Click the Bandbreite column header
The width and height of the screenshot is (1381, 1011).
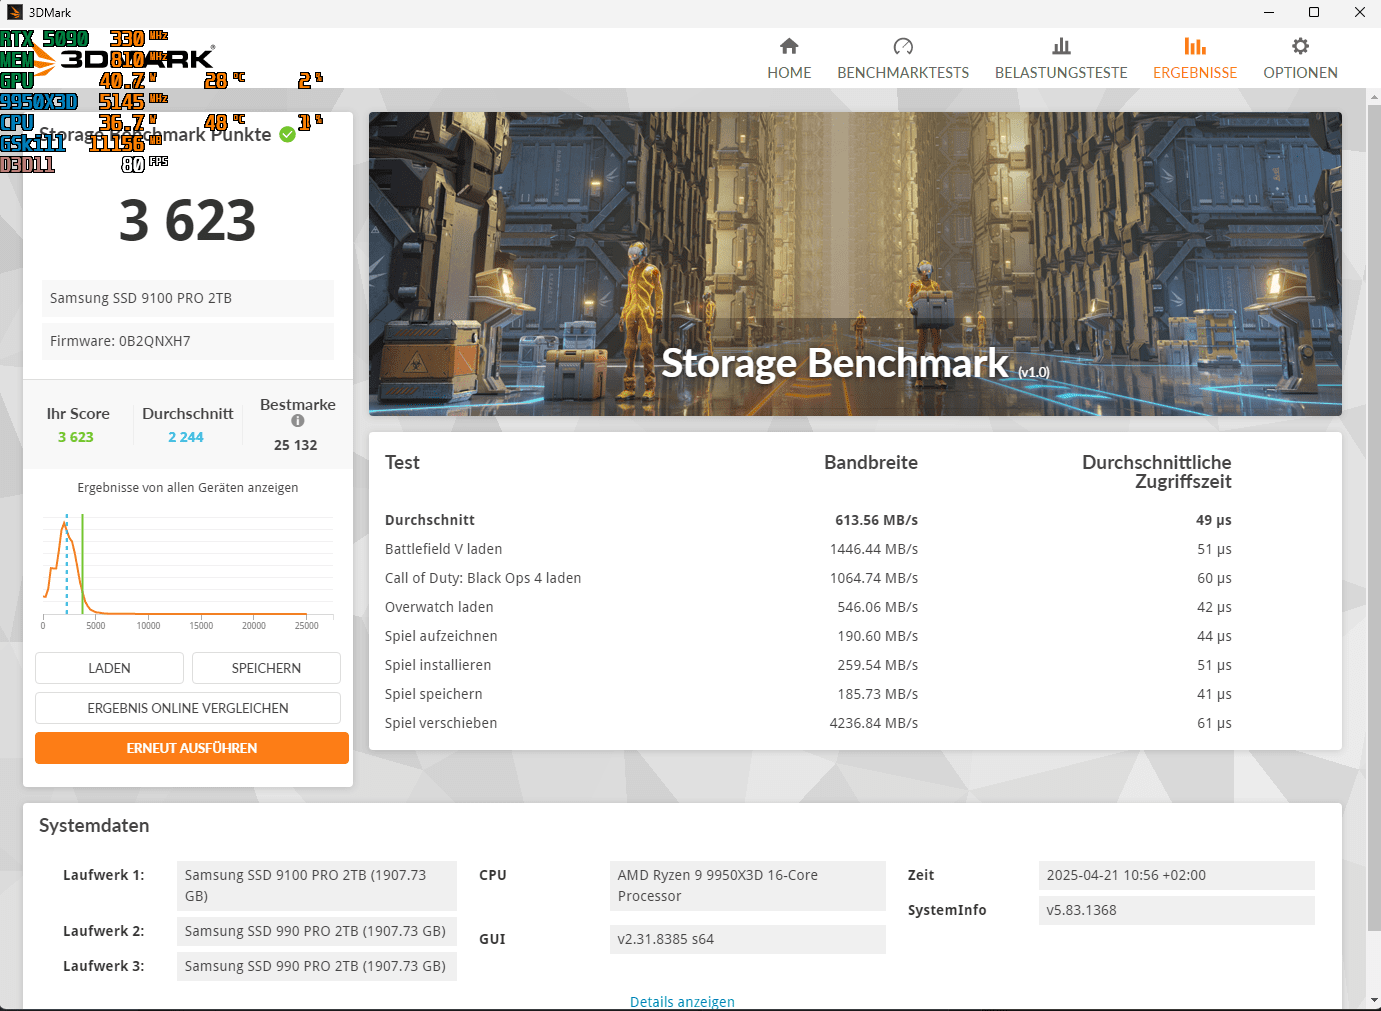871,462
